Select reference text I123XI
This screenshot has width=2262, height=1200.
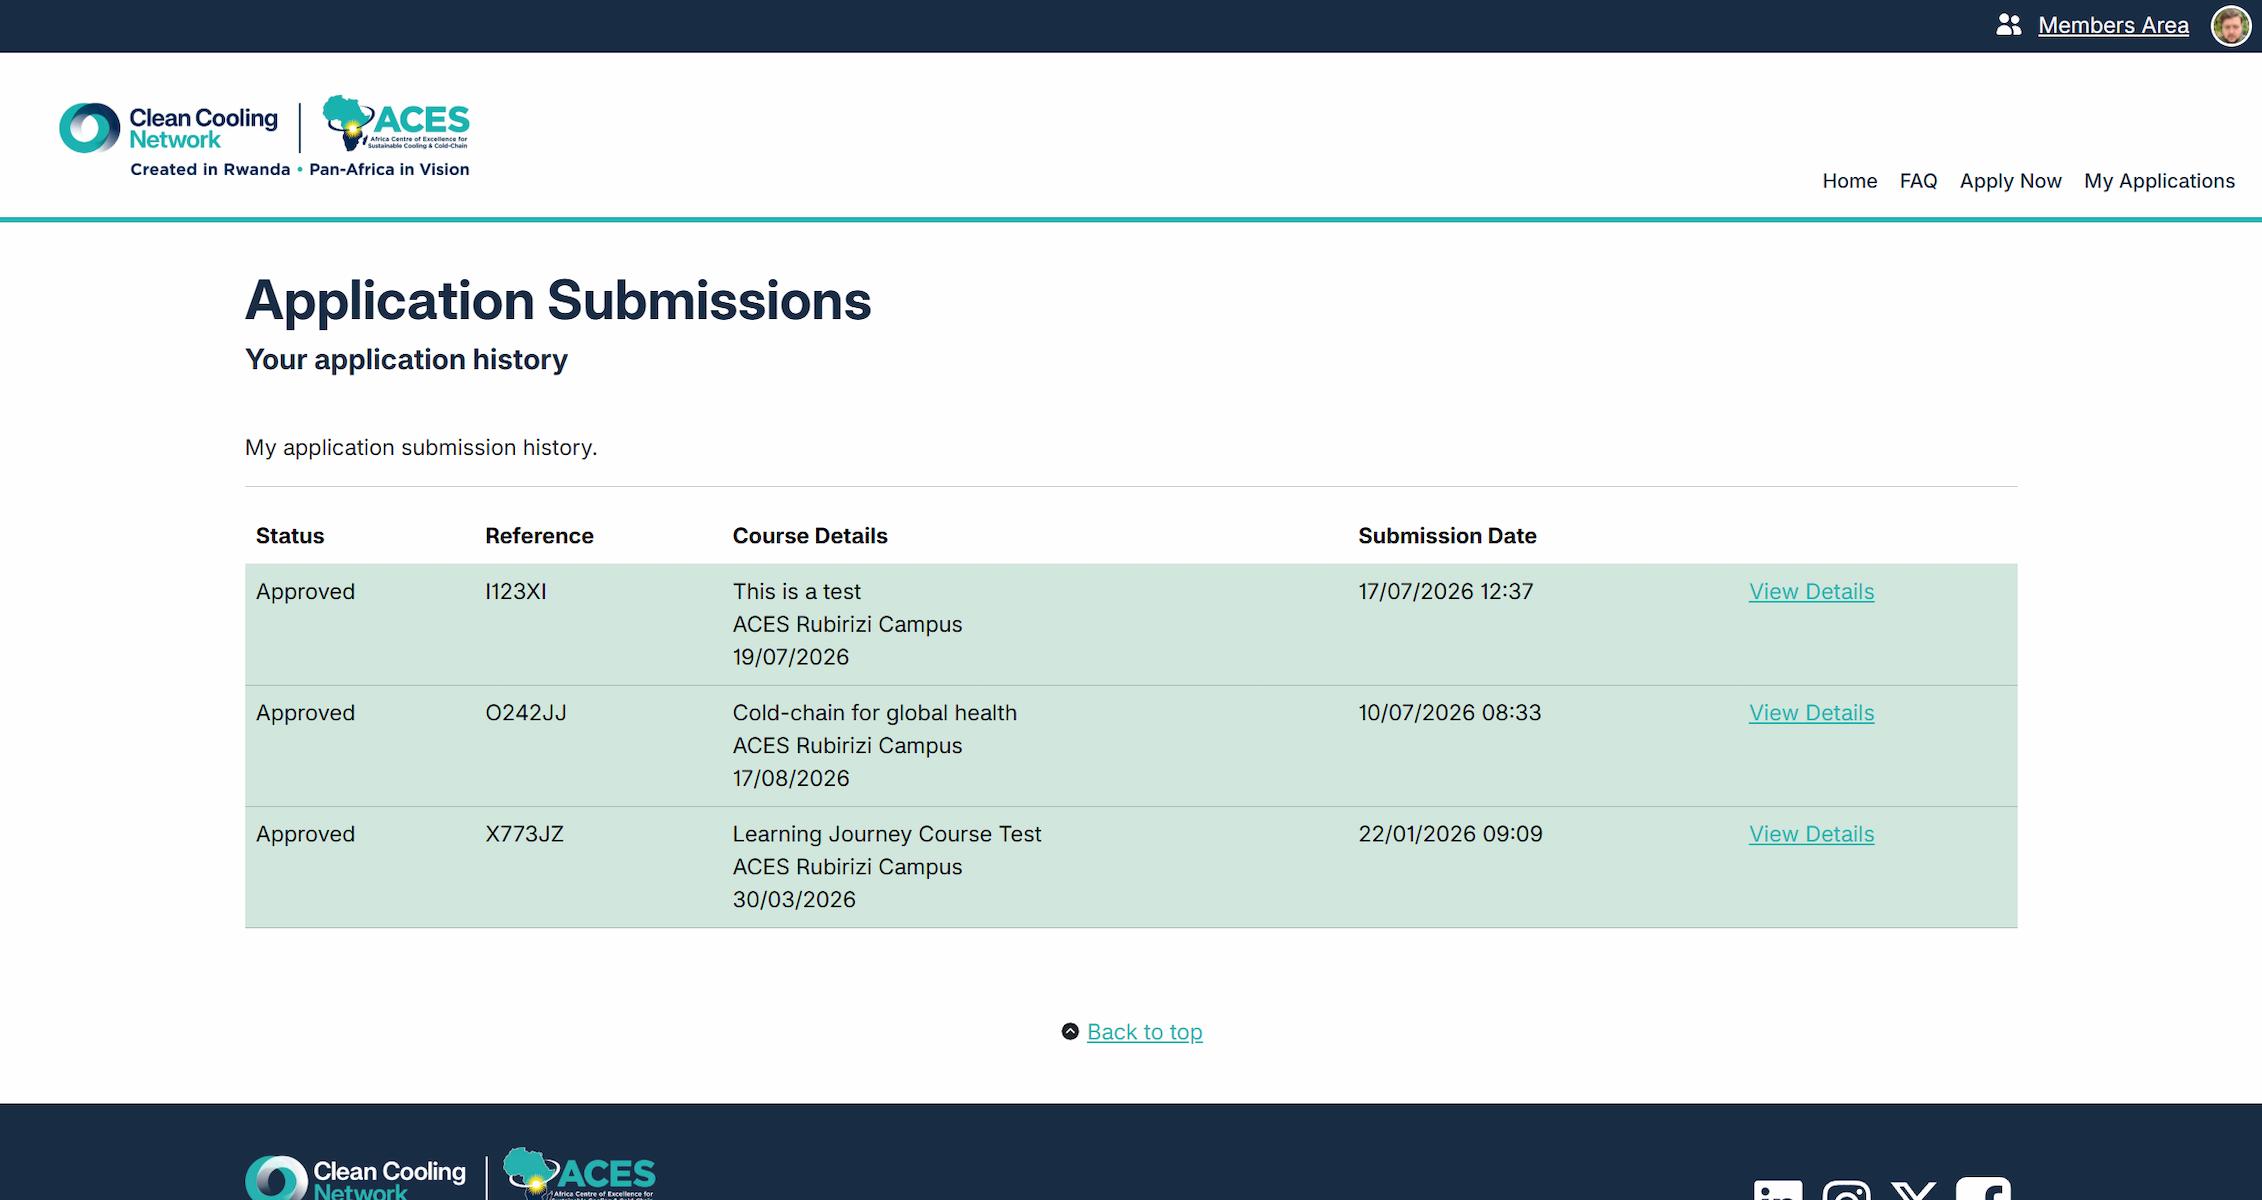[516, 591]
